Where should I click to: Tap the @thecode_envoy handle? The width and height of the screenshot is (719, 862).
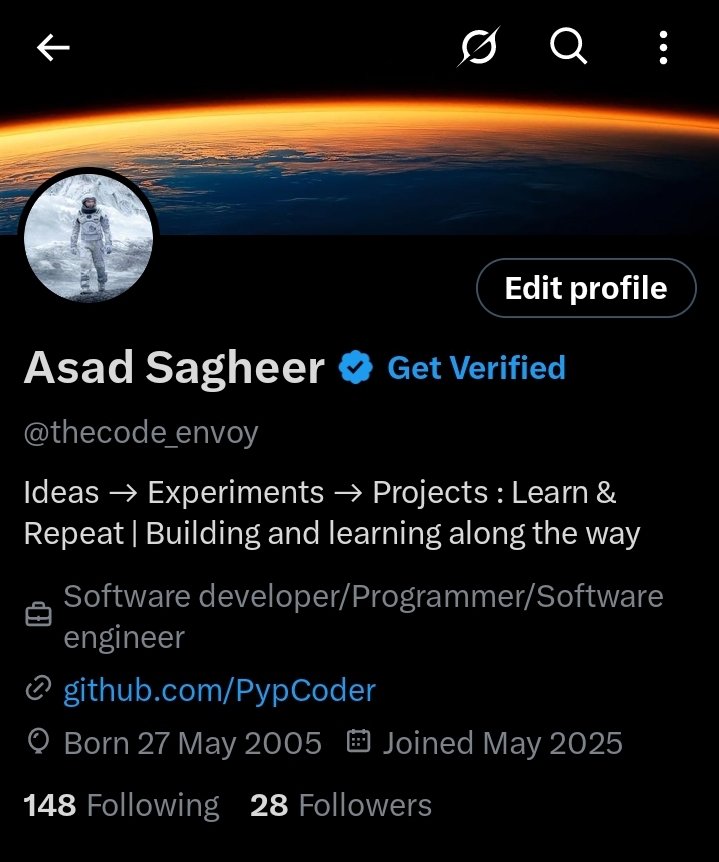click(141, 433)
